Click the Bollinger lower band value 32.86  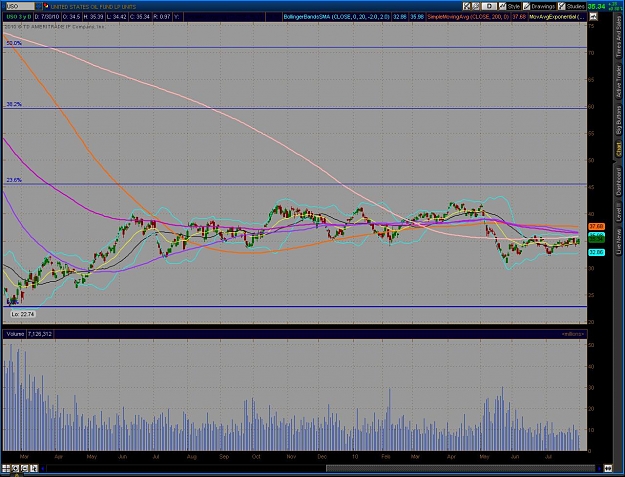(x=399, y=17)
